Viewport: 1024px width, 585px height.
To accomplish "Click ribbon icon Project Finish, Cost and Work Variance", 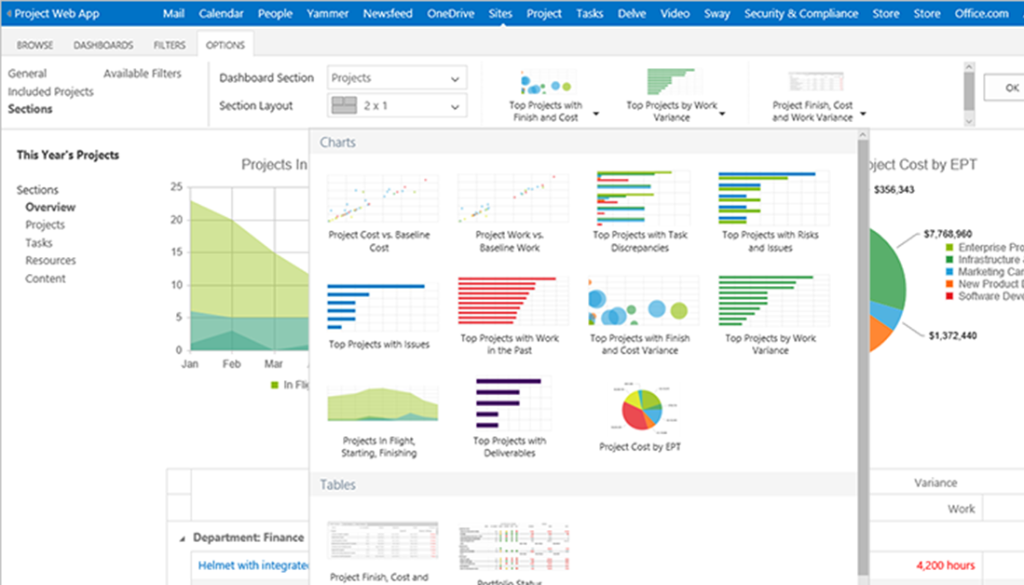I will pyautogui.click(x=816, y=82).
